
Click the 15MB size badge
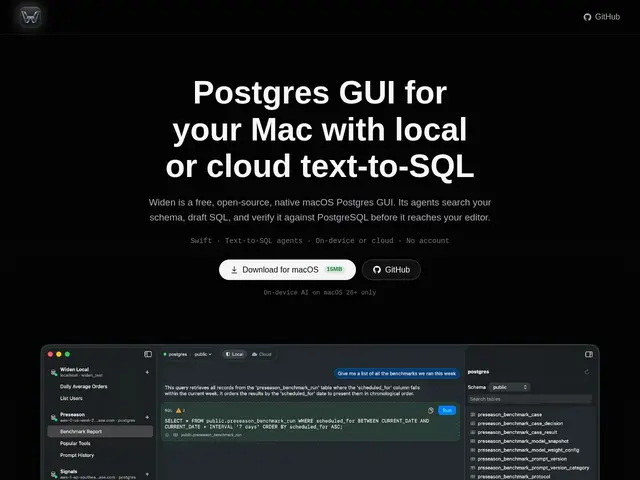tap(334, 269)
